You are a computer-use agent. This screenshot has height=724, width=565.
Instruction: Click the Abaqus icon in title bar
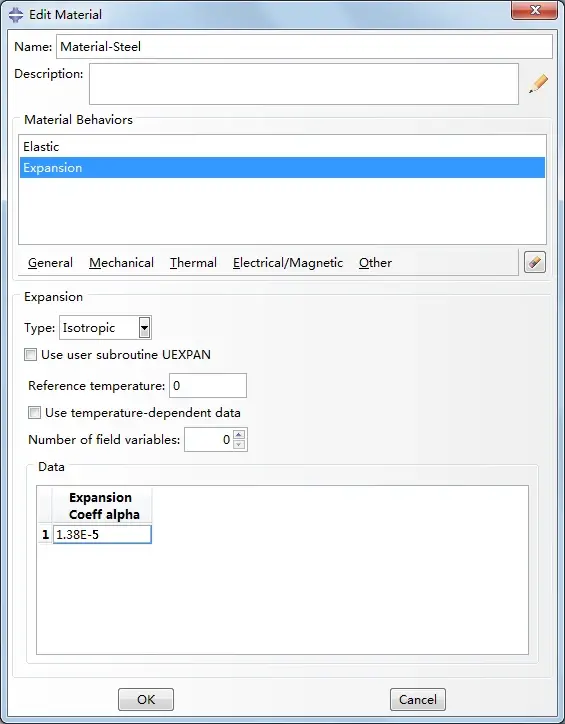[x=15, y=14]
